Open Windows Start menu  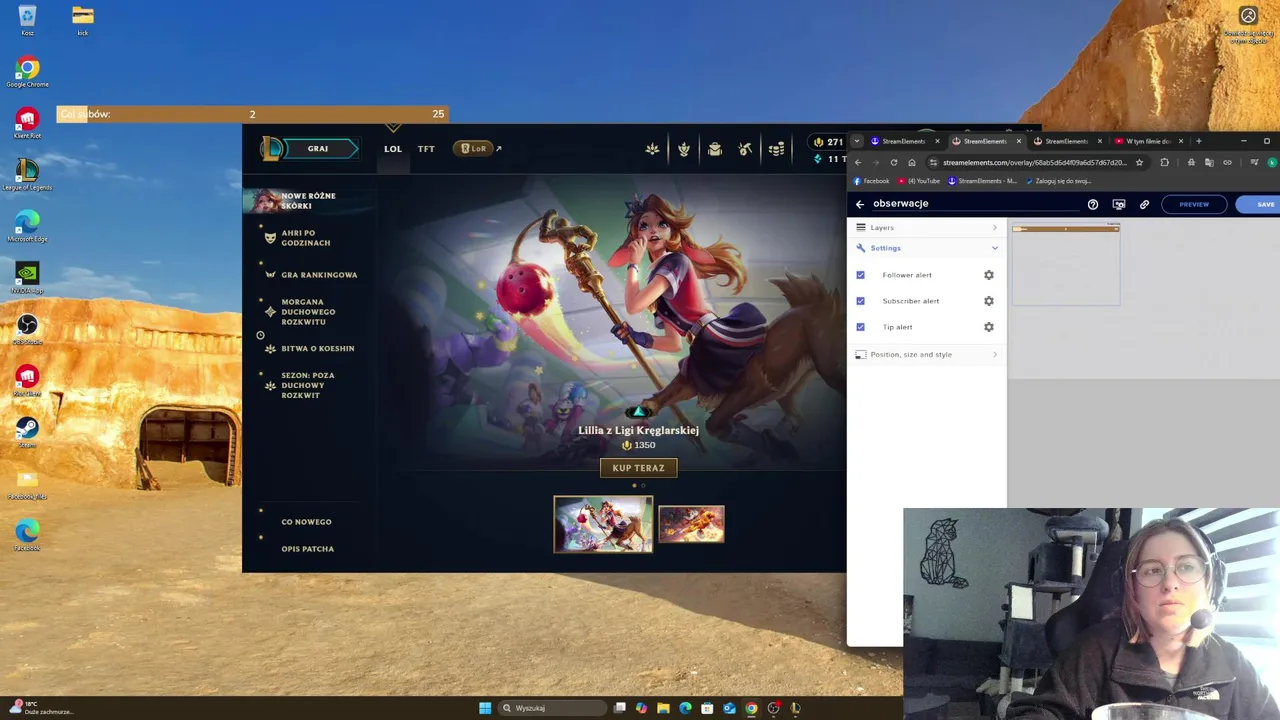pyautogui.click(x=485, y=708)
